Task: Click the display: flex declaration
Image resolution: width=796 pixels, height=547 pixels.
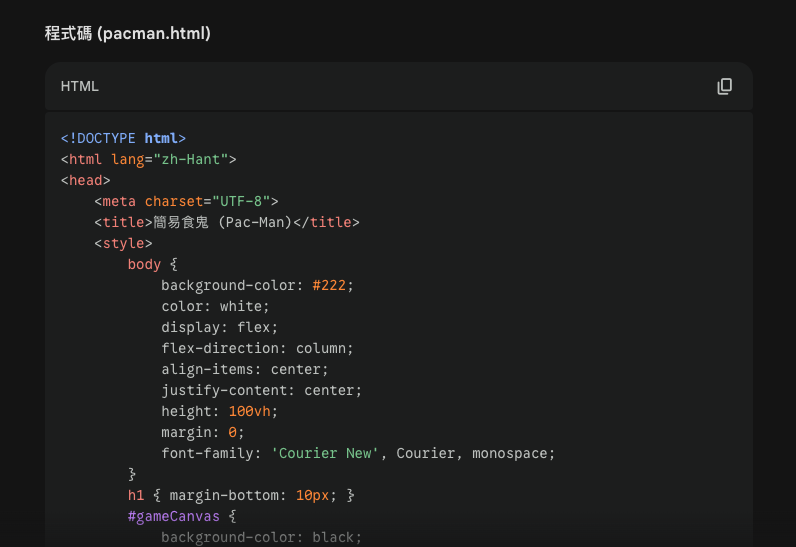Action: pyautogui.click(x=219, y=327)
